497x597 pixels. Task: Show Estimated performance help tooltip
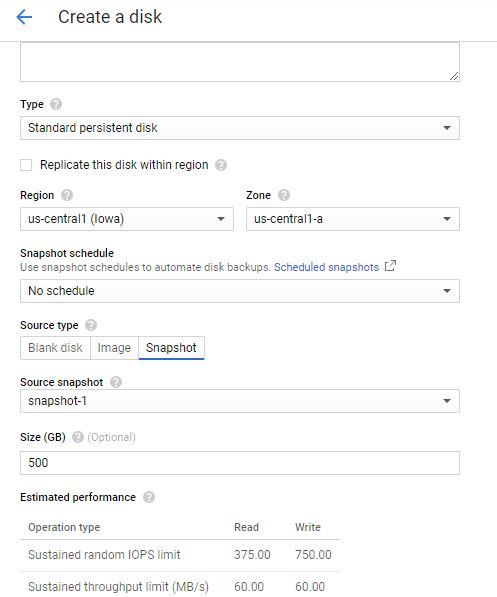pos(149,497)
